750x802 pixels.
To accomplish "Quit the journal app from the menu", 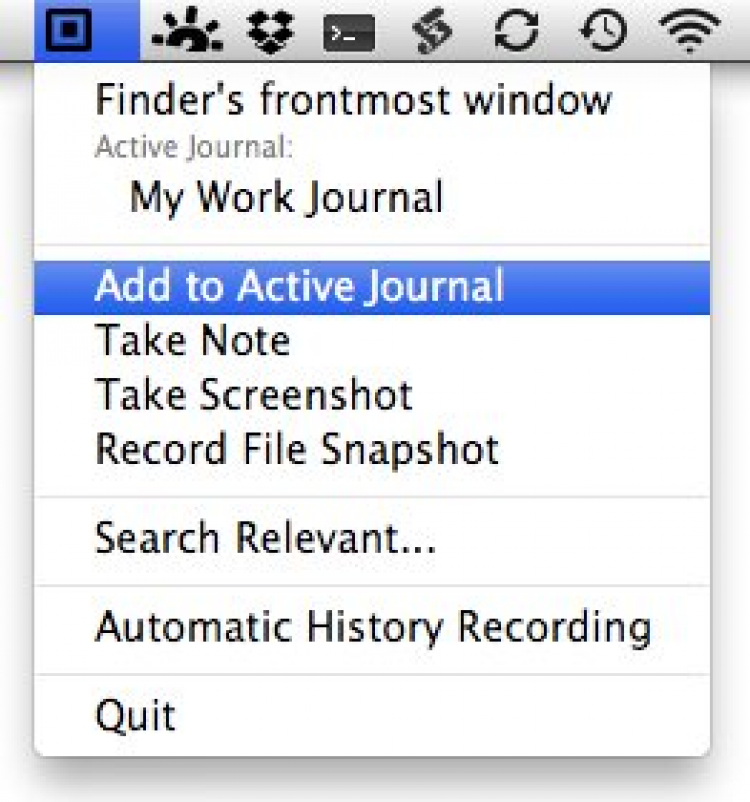I will [136, 715].
